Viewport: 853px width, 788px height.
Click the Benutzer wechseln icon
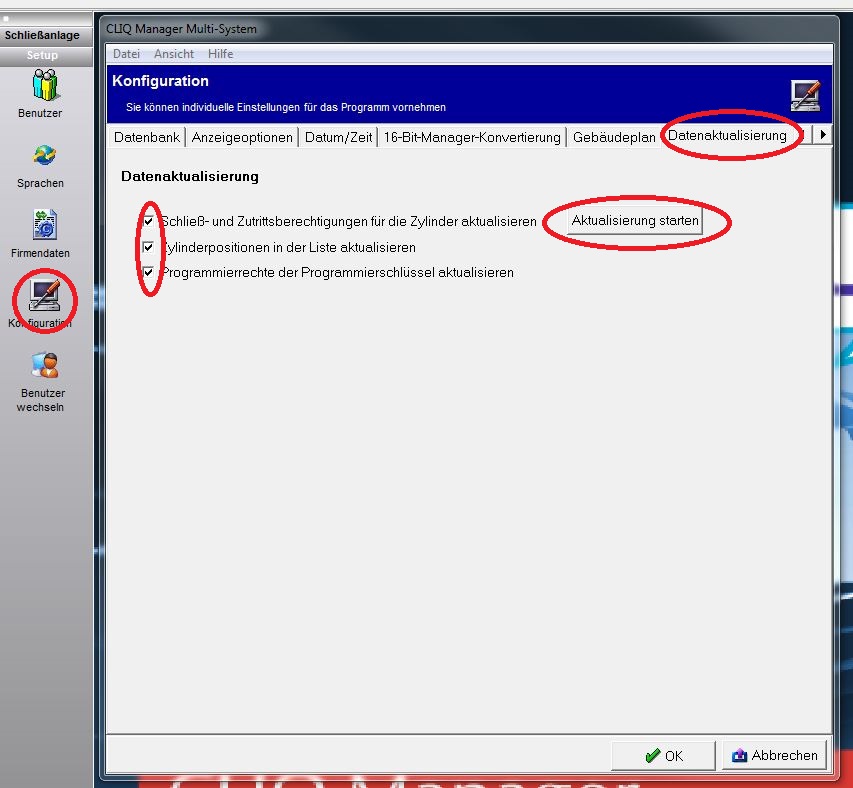coord(45,365)
